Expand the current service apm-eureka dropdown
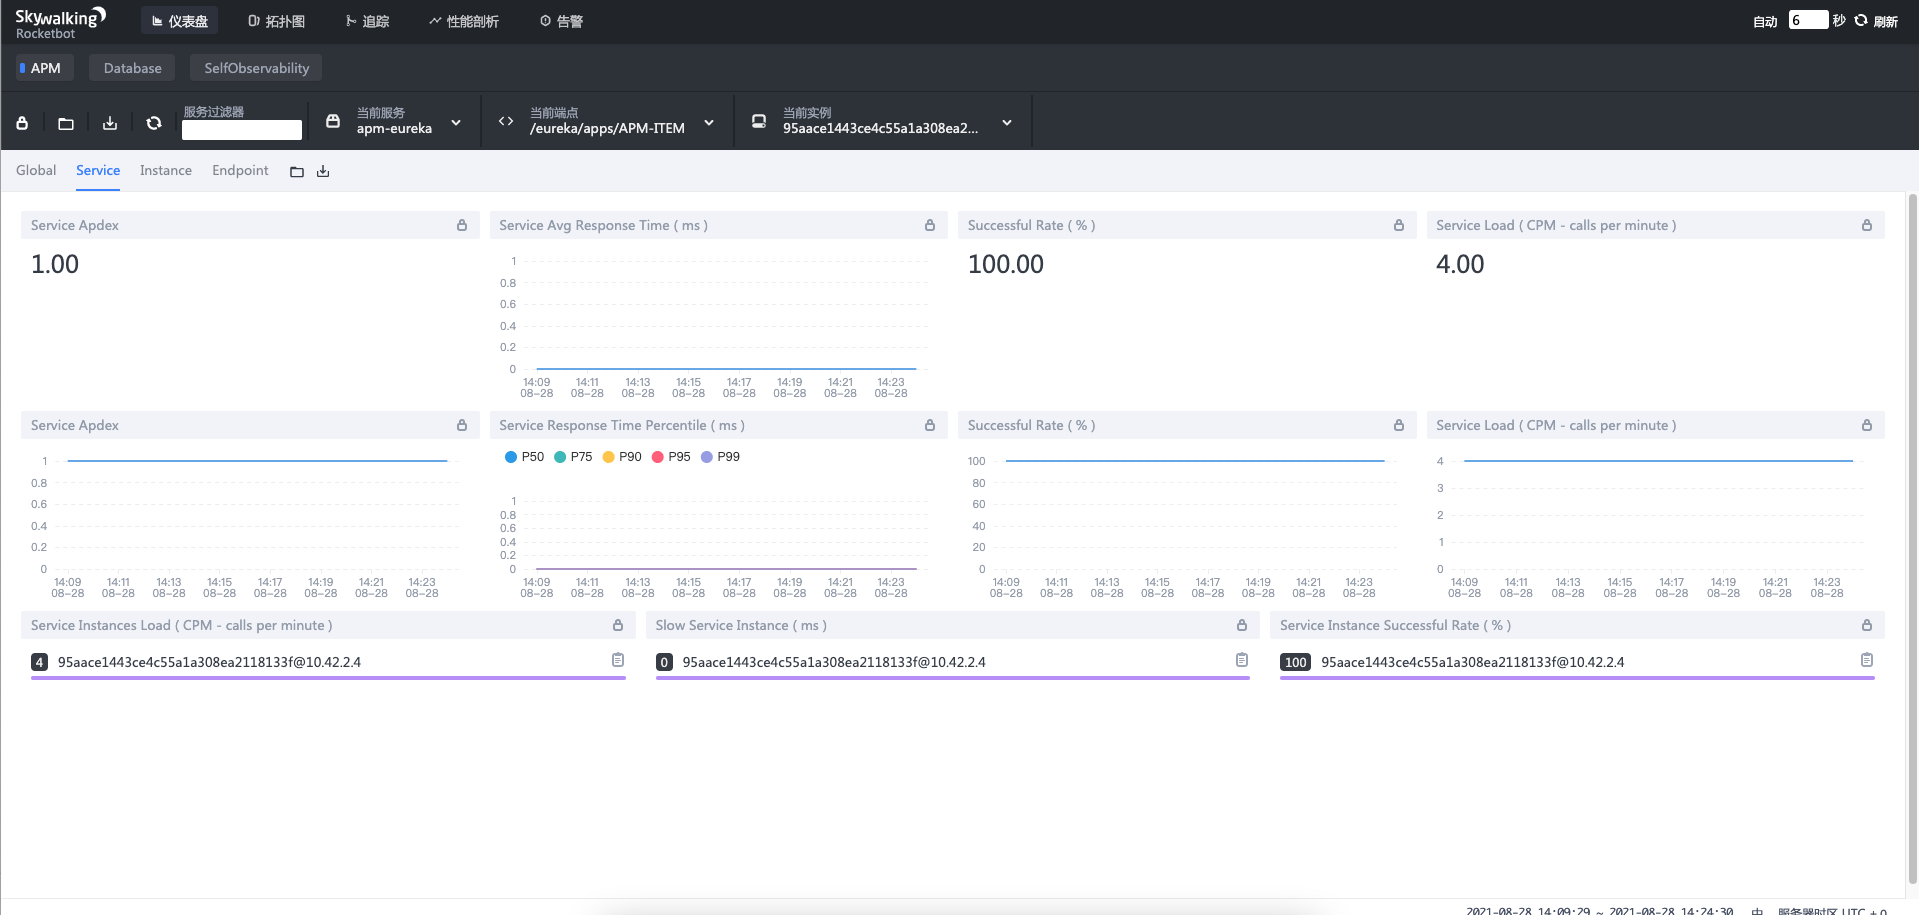 [x=456, y=123]
